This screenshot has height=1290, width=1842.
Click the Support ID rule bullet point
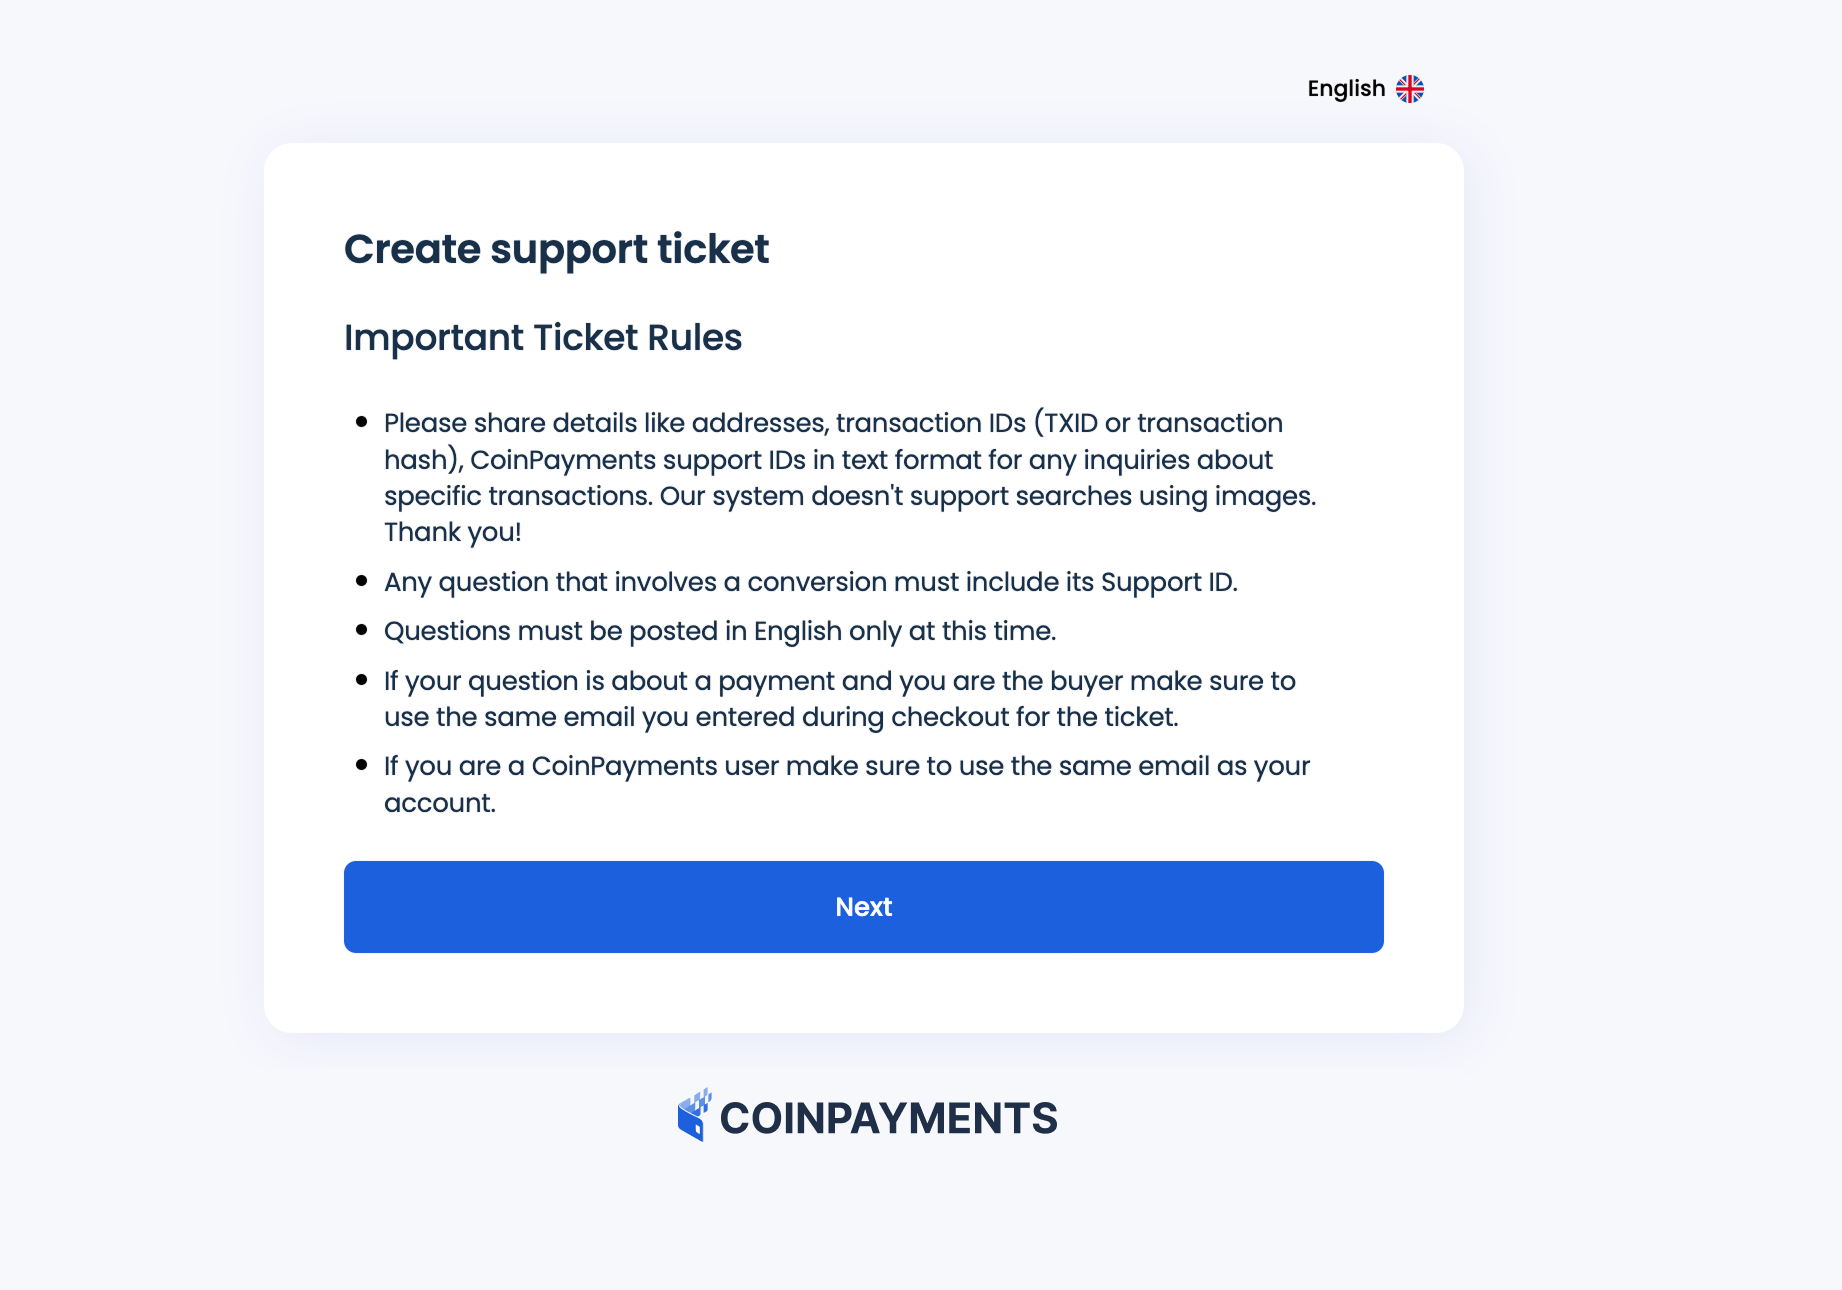tap(811, 581)
